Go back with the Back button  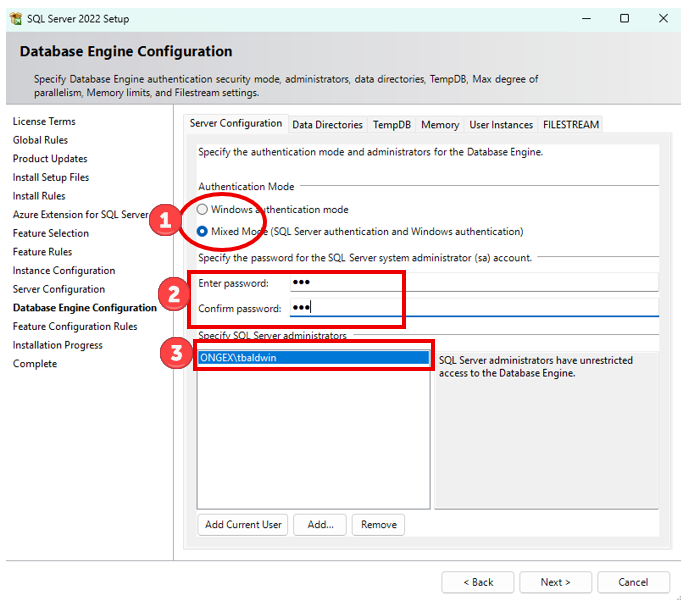[478, 582]
